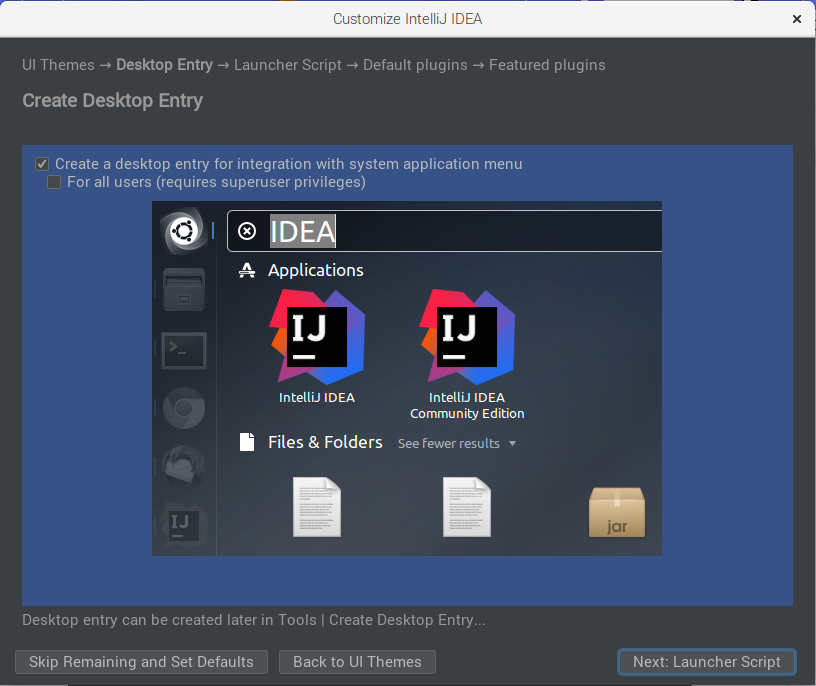Screen dimensions: 816x686
Task: Jump to Default plugins breadcrumb step
Action: [415, 65]
